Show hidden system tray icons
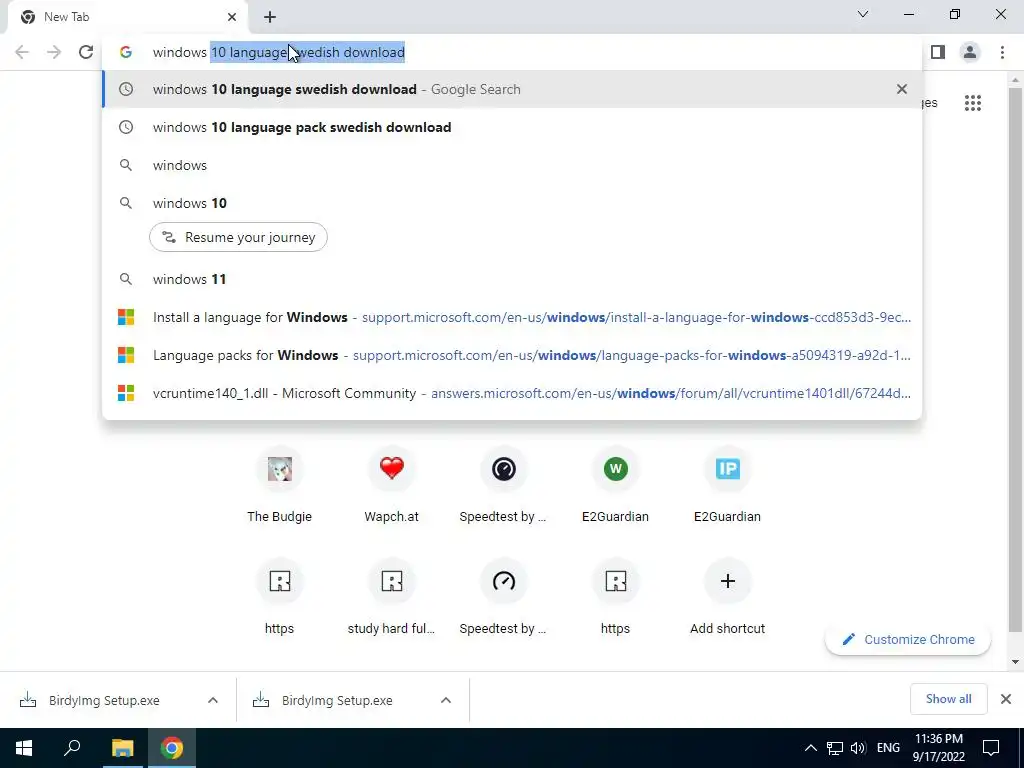 pyautogui.click(x=810, y=748)
